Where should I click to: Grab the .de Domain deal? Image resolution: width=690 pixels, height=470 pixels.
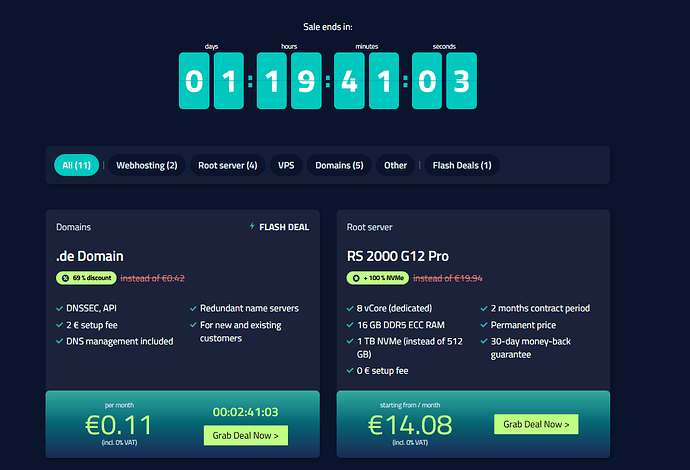[x=246, y=435]
